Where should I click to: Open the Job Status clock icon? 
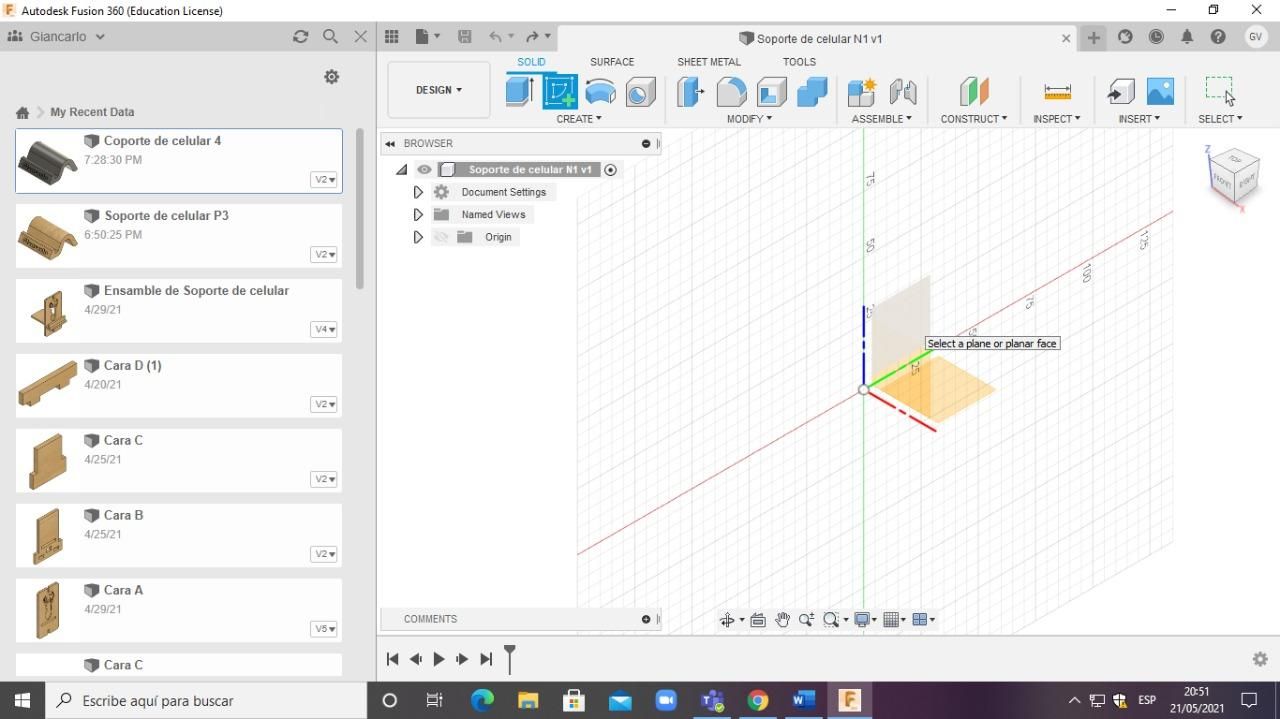(1156, 37)
